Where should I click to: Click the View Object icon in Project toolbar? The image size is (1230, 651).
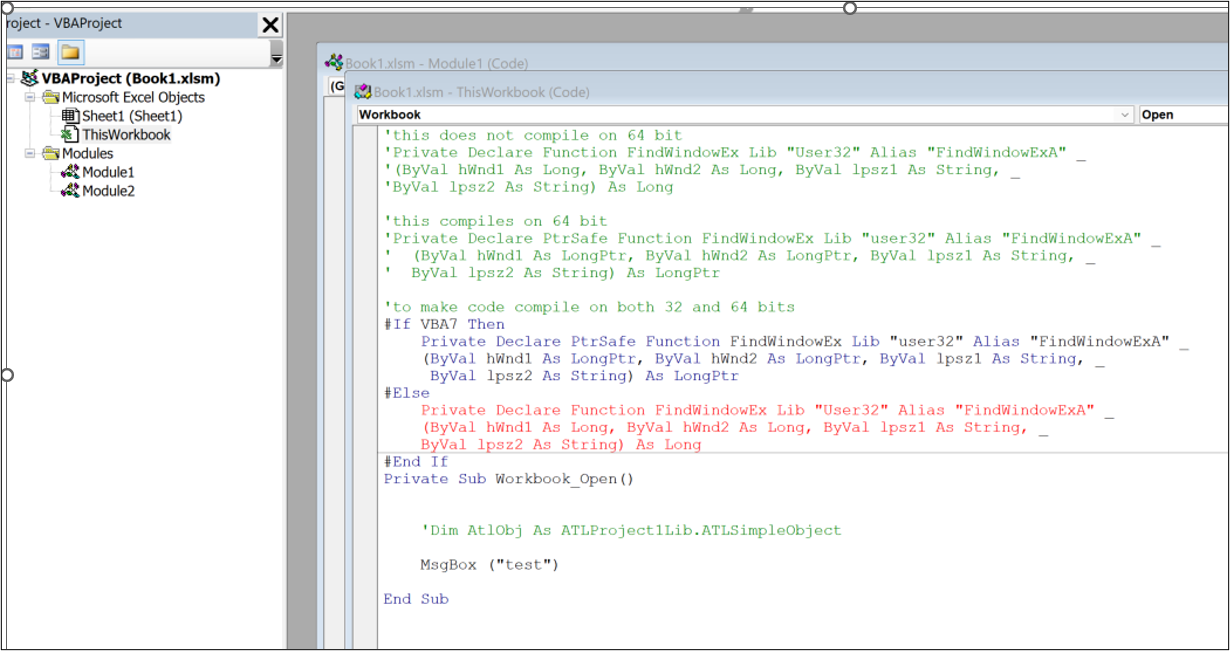point(41,52)
